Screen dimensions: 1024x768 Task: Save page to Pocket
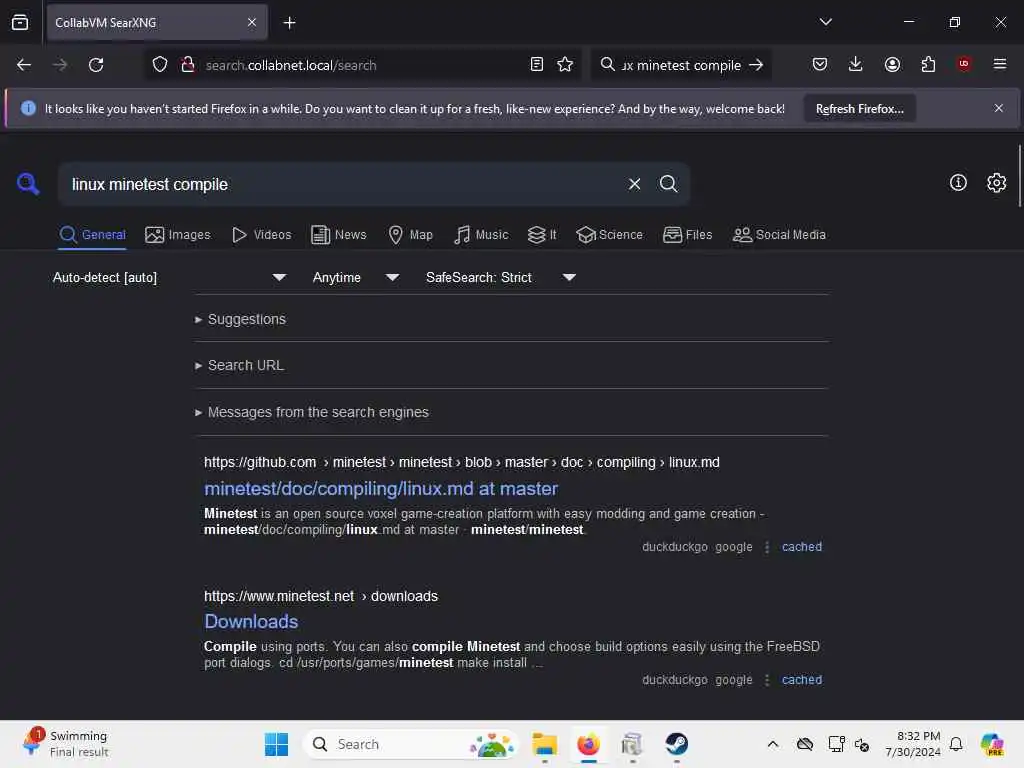coord(820,64)
